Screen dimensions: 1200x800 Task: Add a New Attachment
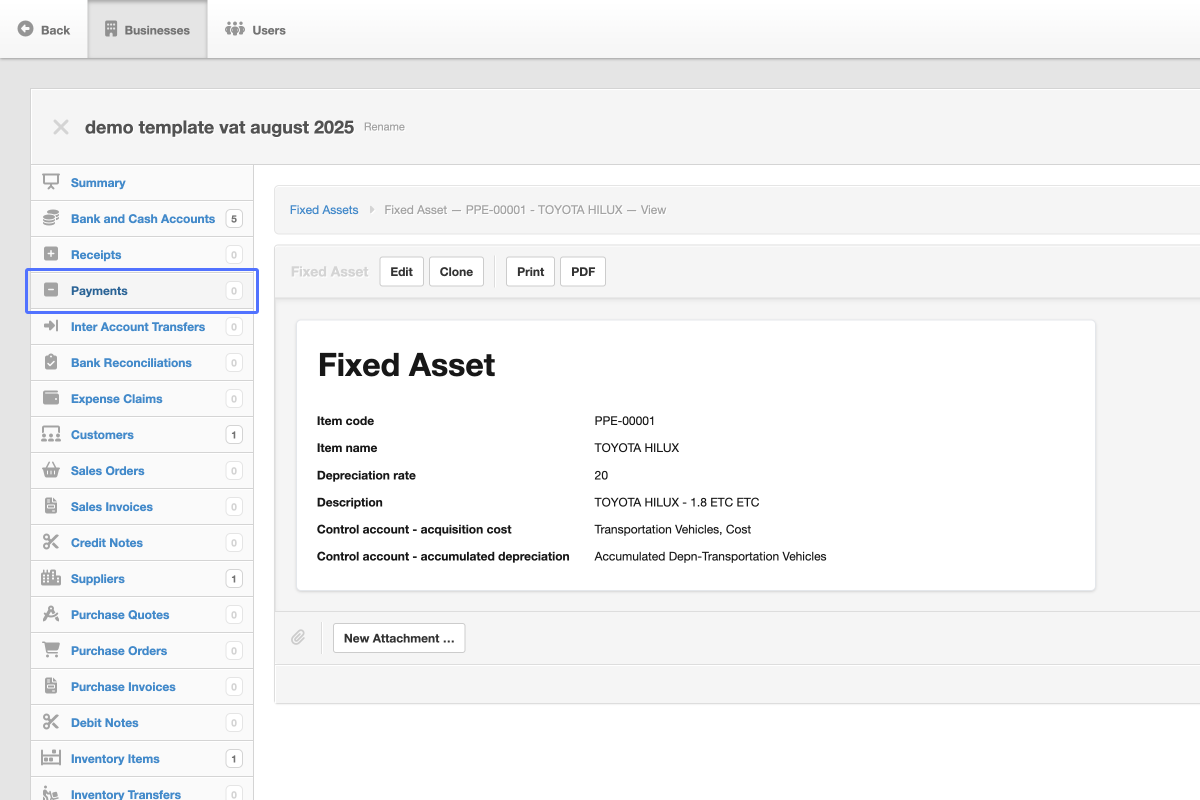(399, 638)
